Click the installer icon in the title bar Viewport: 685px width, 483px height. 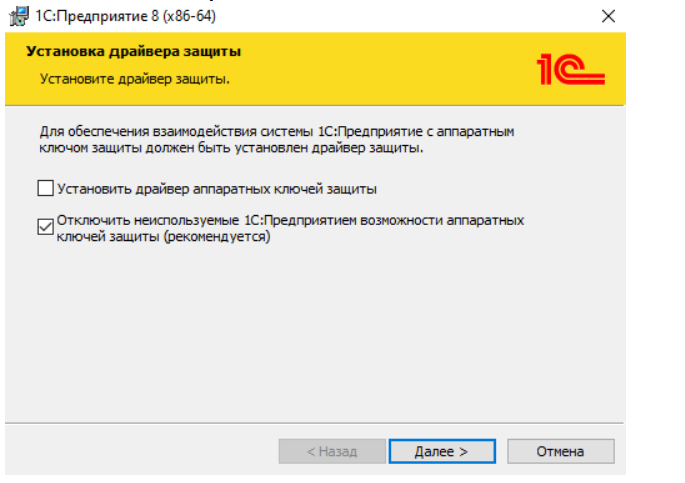click(x=17, y=16)
